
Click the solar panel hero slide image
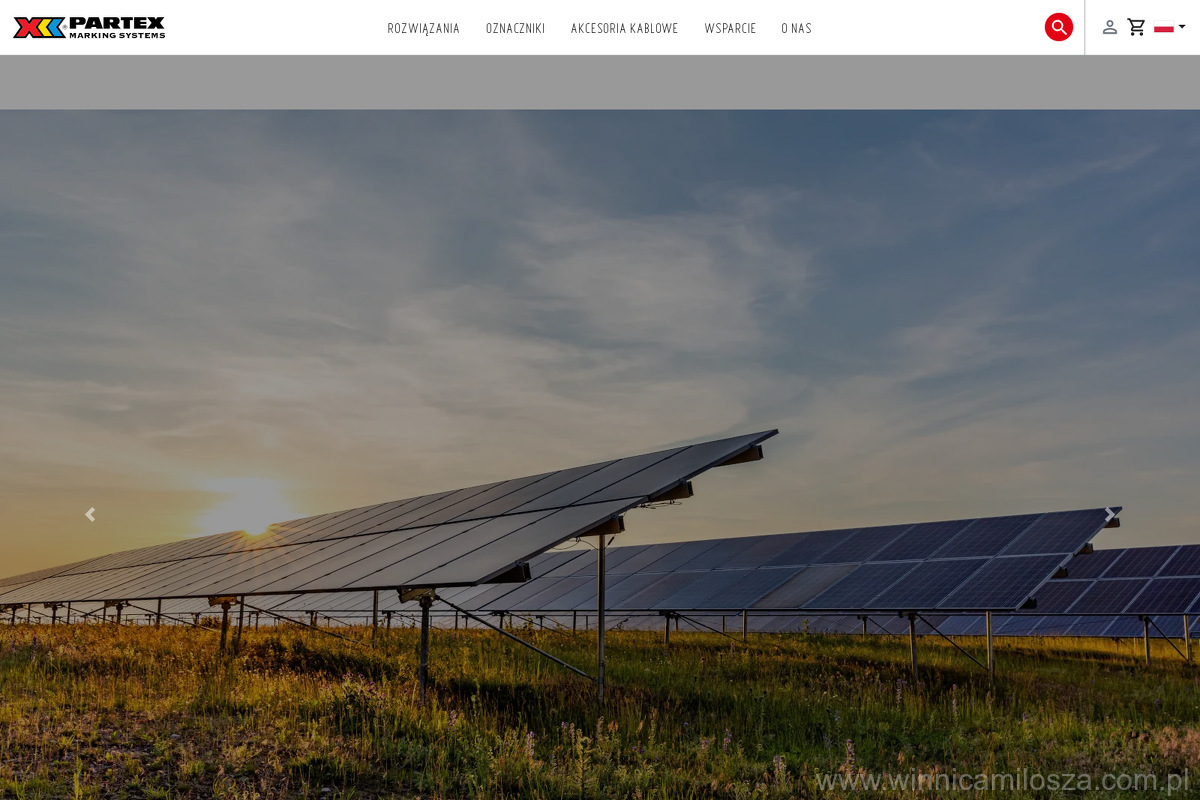click(600, 455)
